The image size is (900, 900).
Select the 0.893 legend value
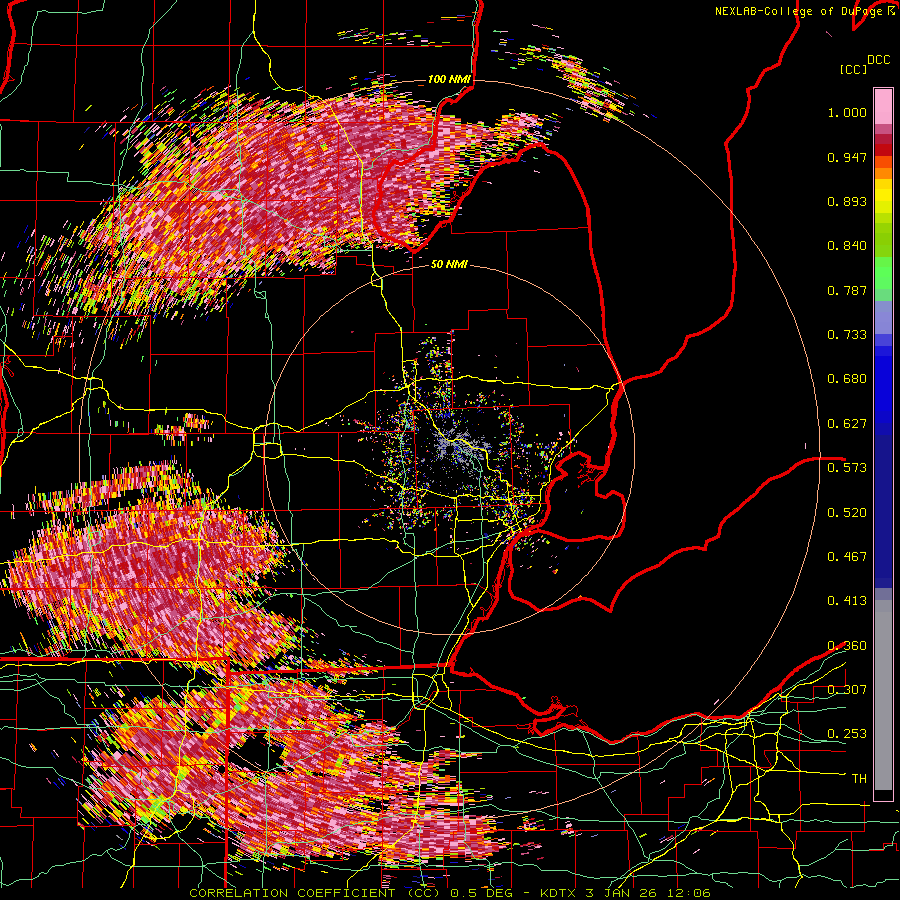coord(847,201)
